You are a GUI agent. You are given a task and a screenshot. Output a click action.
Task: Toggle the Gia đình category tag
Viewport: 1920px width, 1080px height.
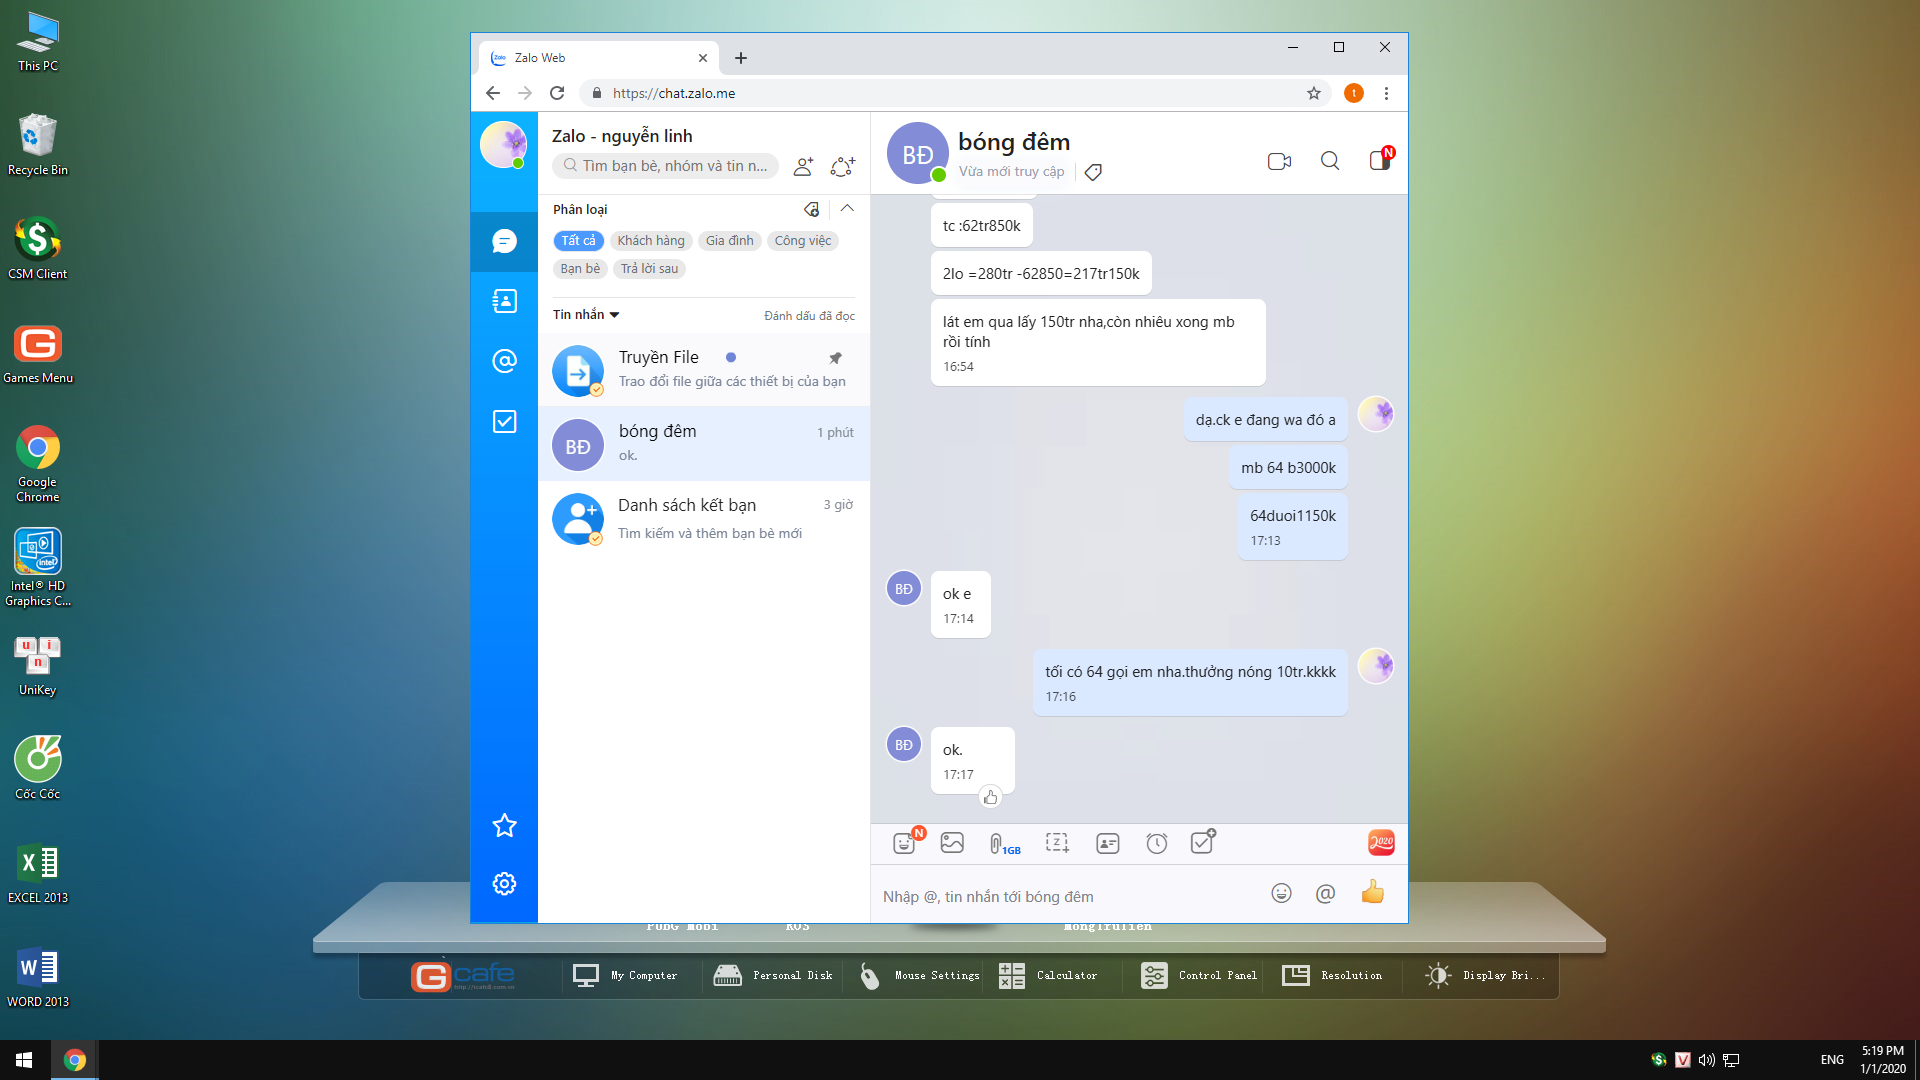point(729,241)
